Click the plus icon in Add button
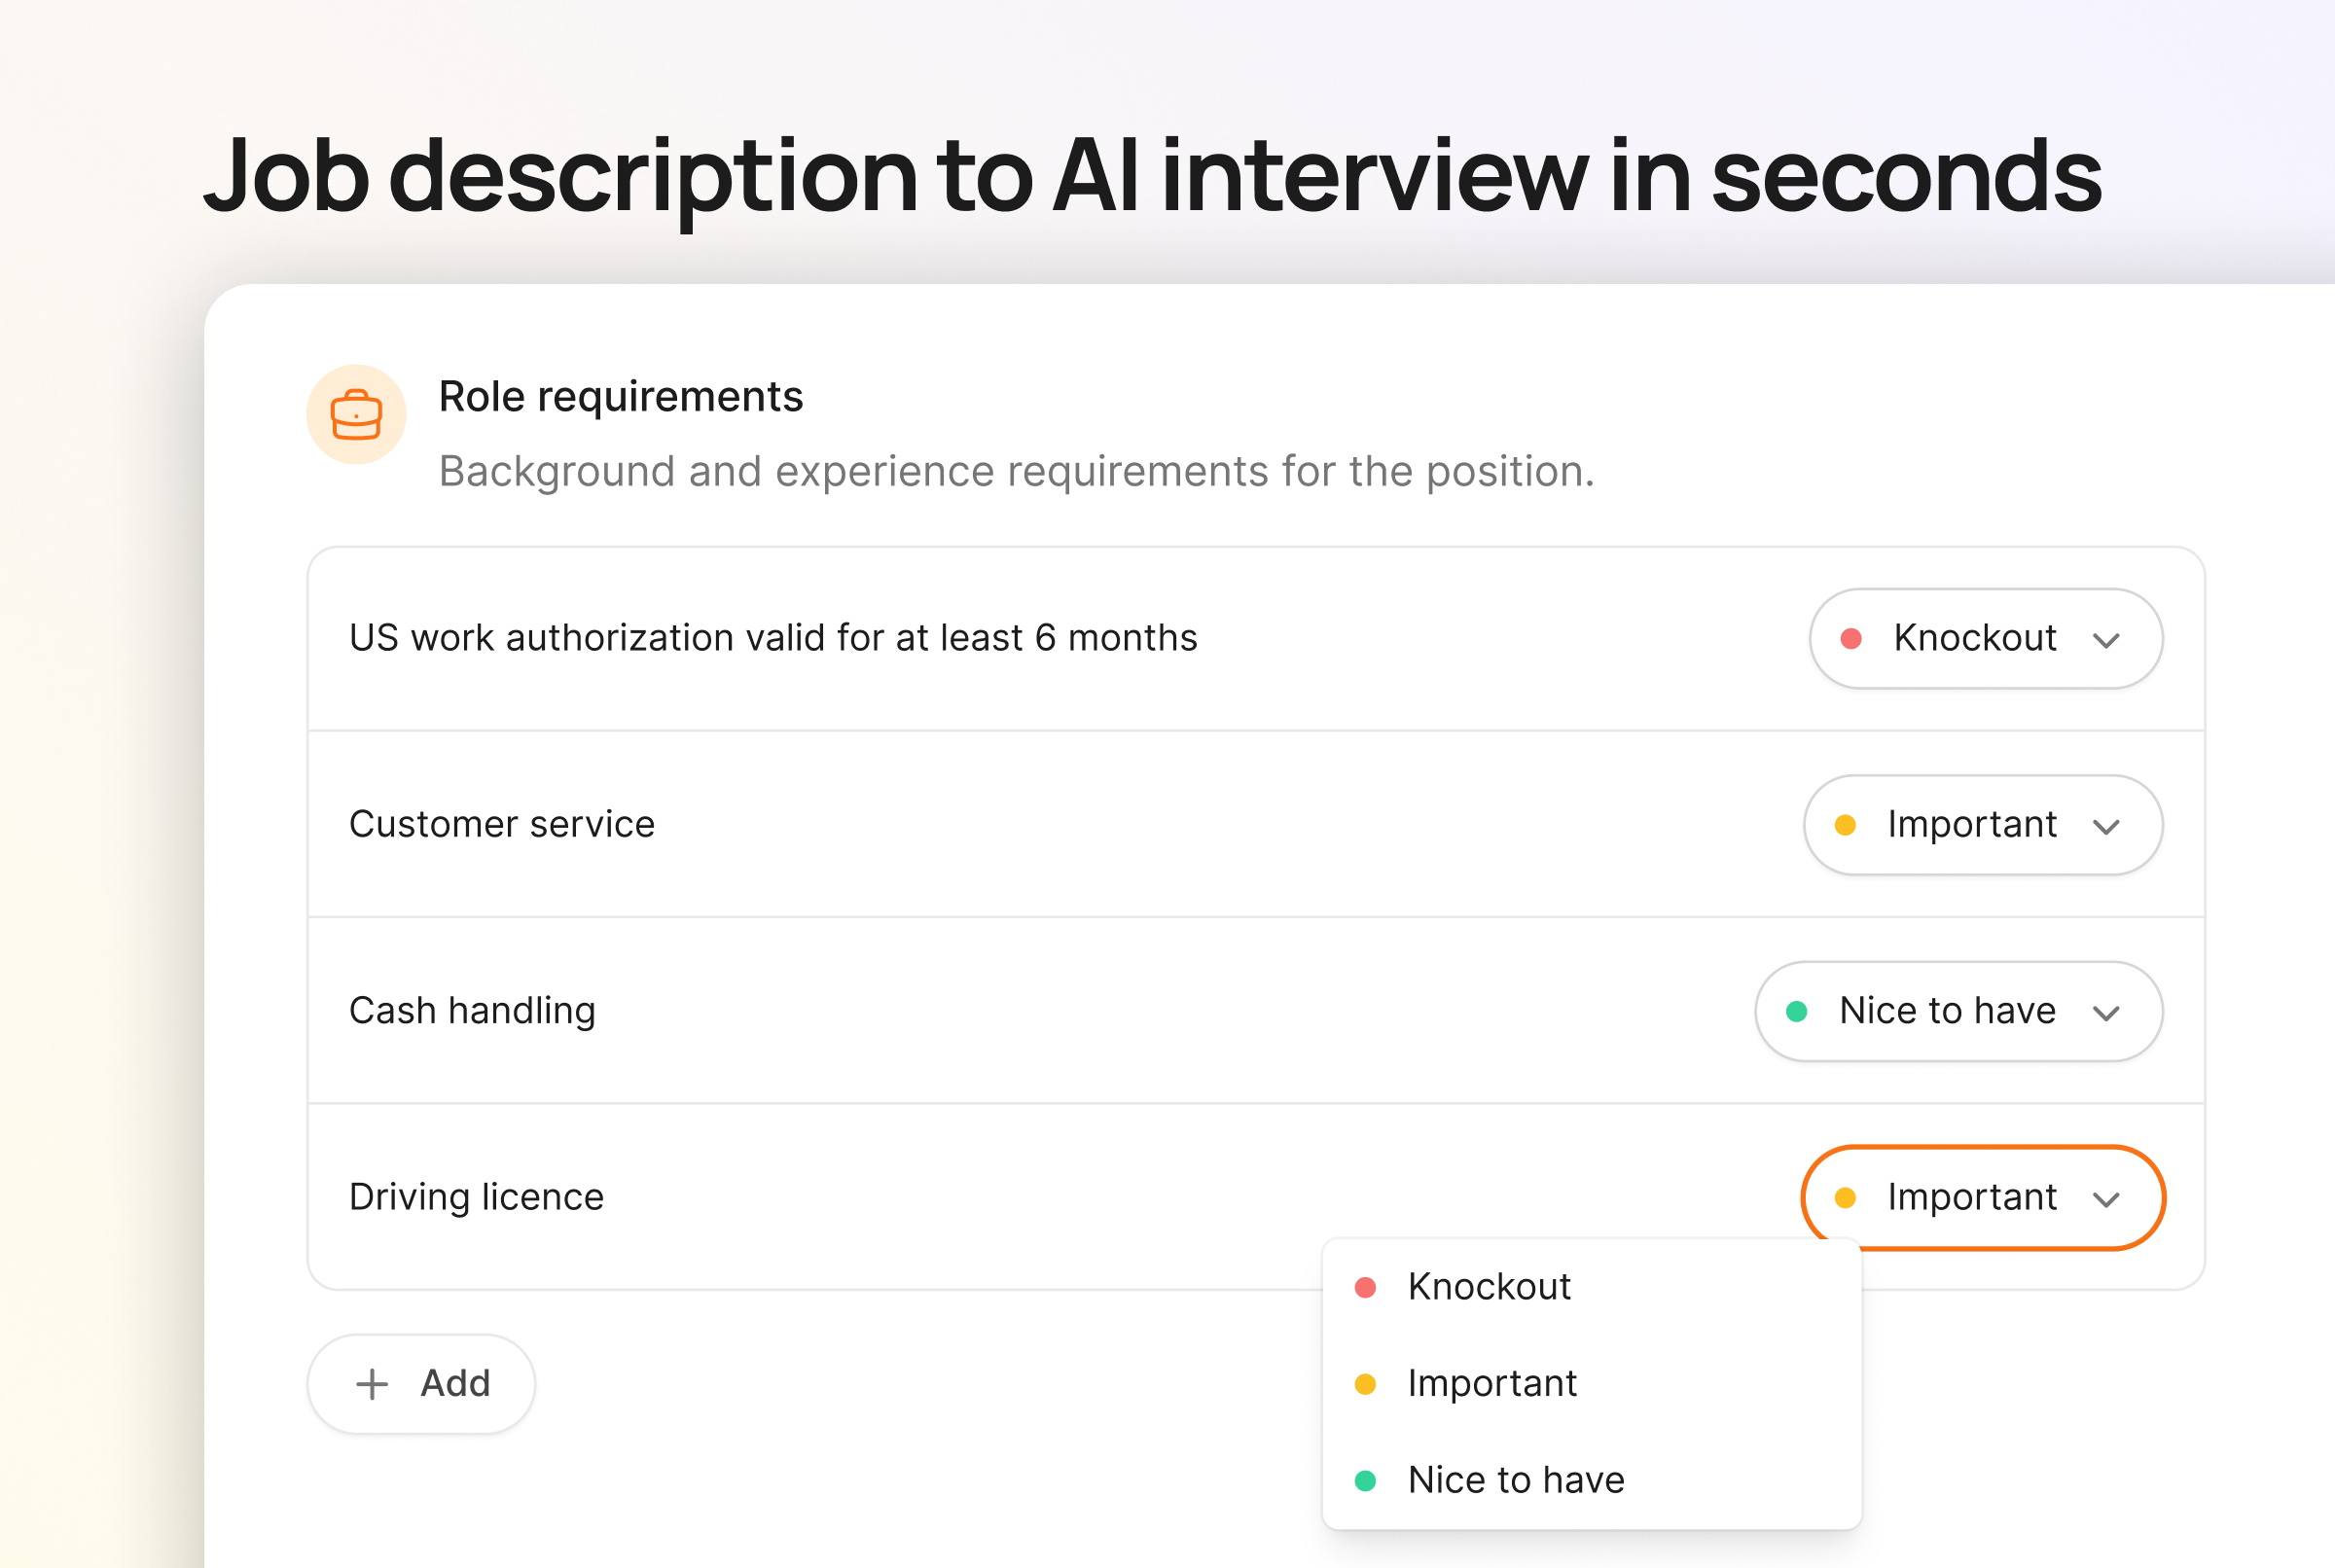 (372, 1384)
